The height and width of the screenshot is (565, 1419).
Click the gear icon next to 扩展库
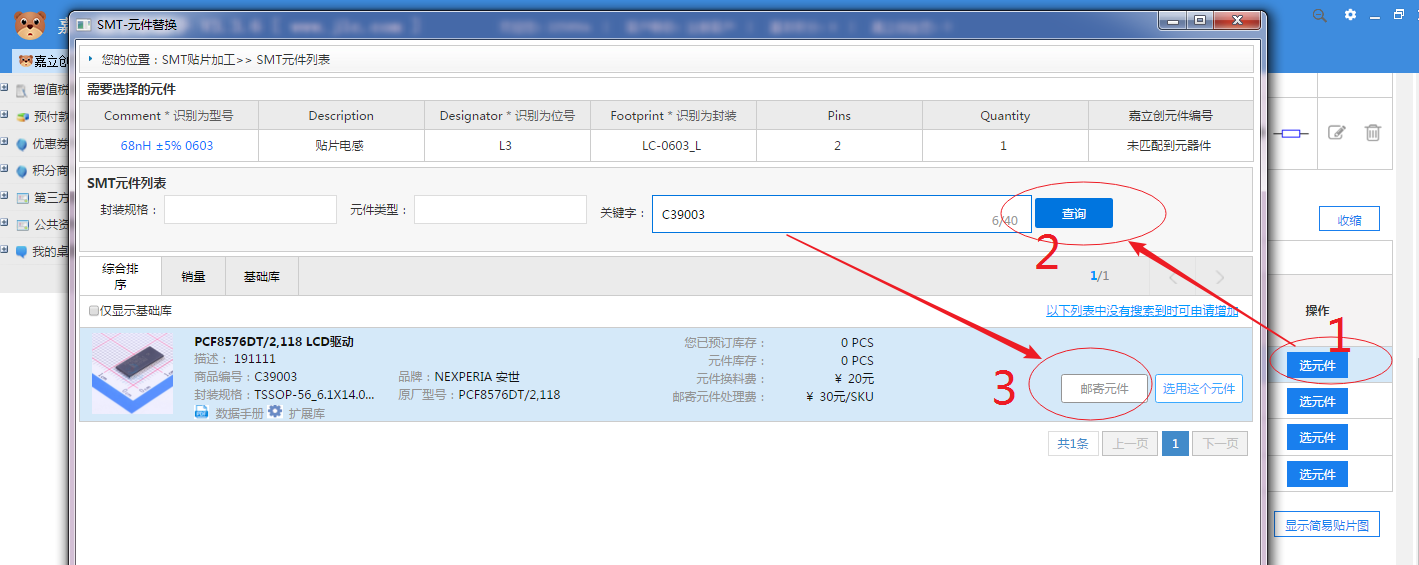[275, 412]
